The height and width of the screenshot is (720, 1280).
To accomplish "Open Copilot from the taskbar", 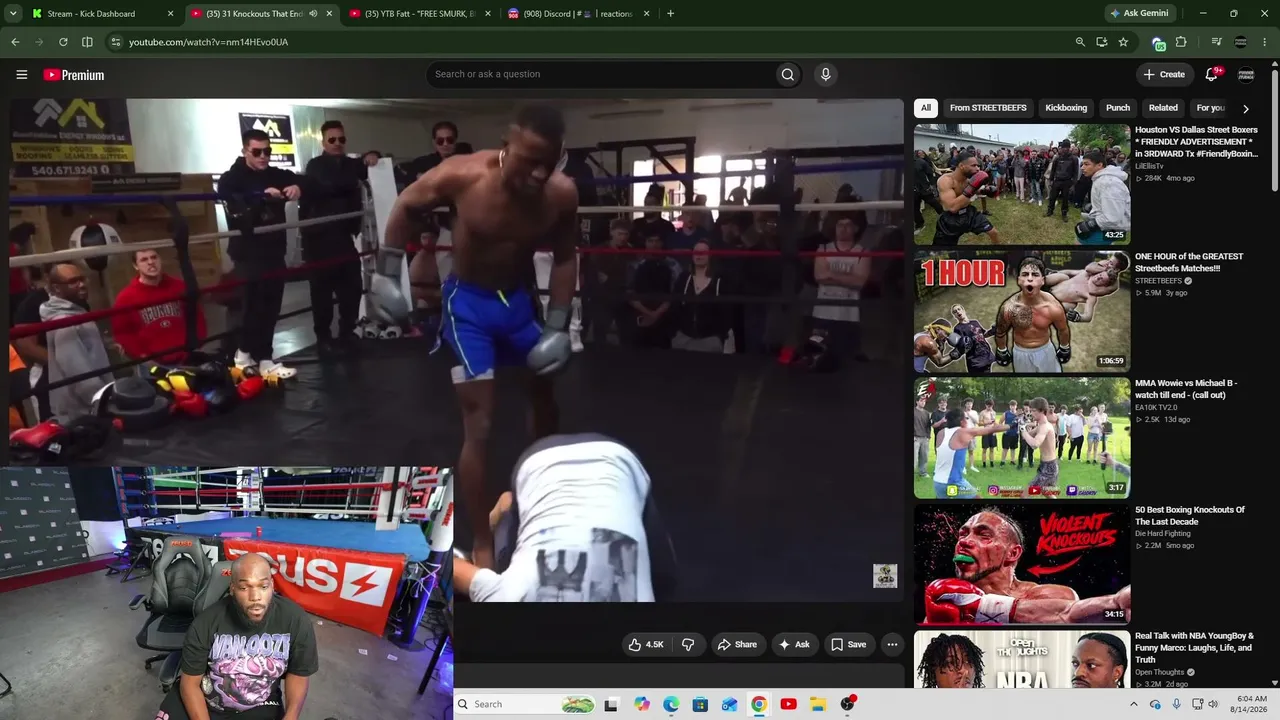I will coord(642,704).
